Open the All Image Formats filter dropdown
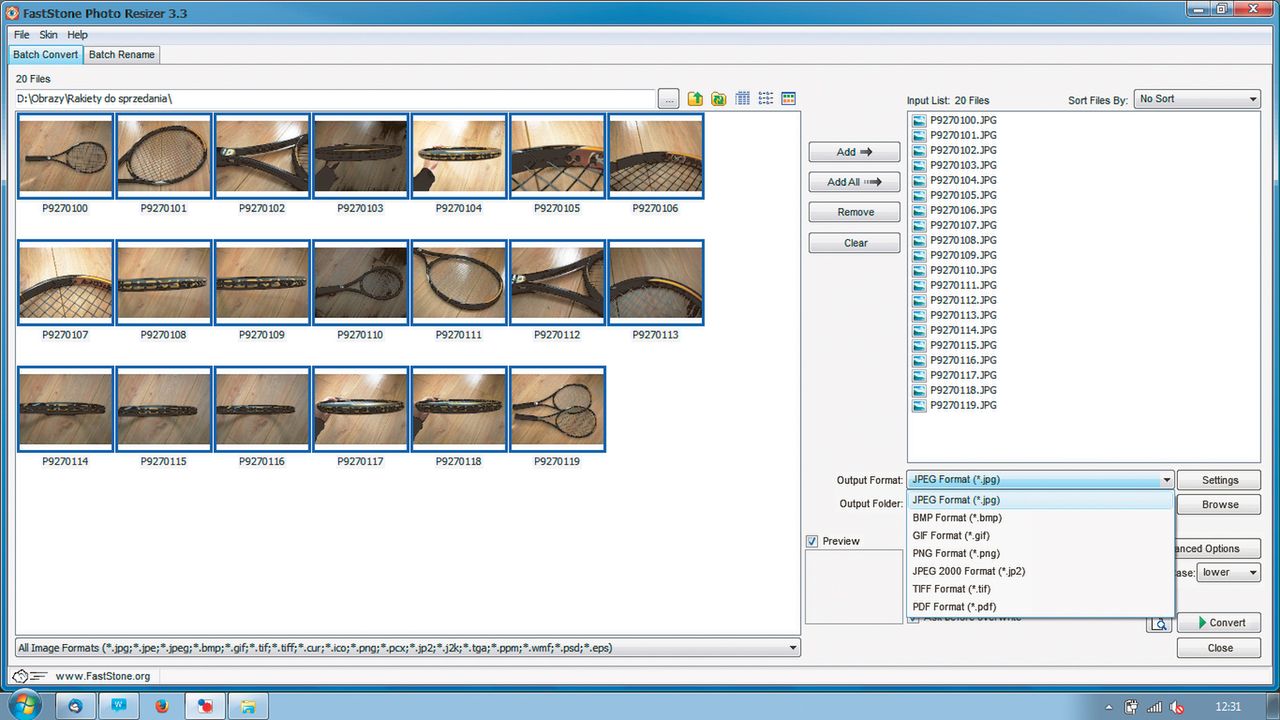The width and height of the screenshot is (1280, 720). pyautogui.click(x=408, y=648)
